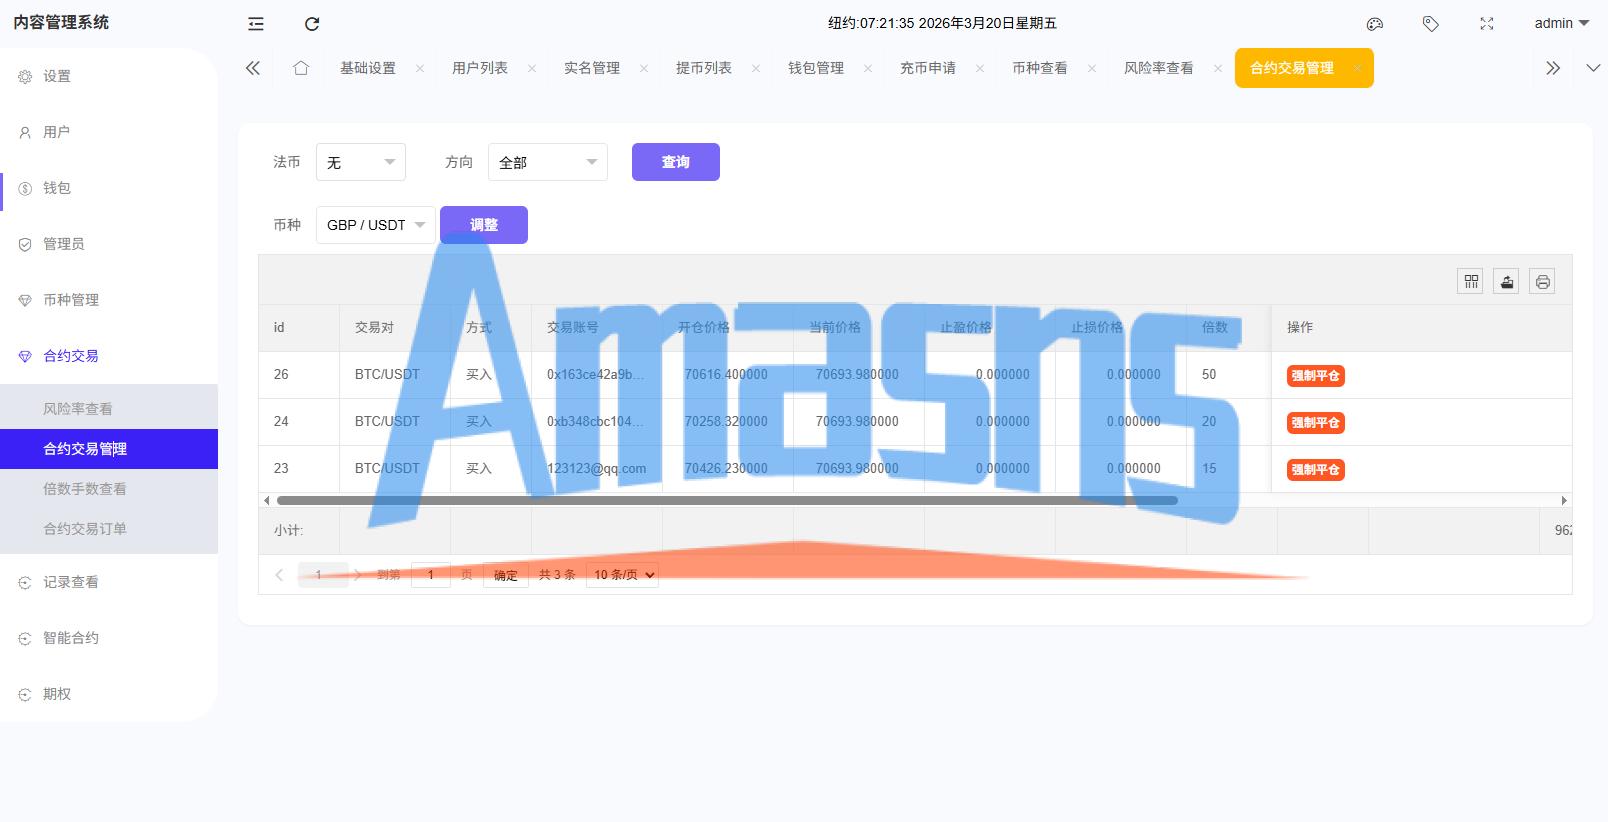
Task: Expand the 期权 sidebar menu
Action: click(109, 694)
